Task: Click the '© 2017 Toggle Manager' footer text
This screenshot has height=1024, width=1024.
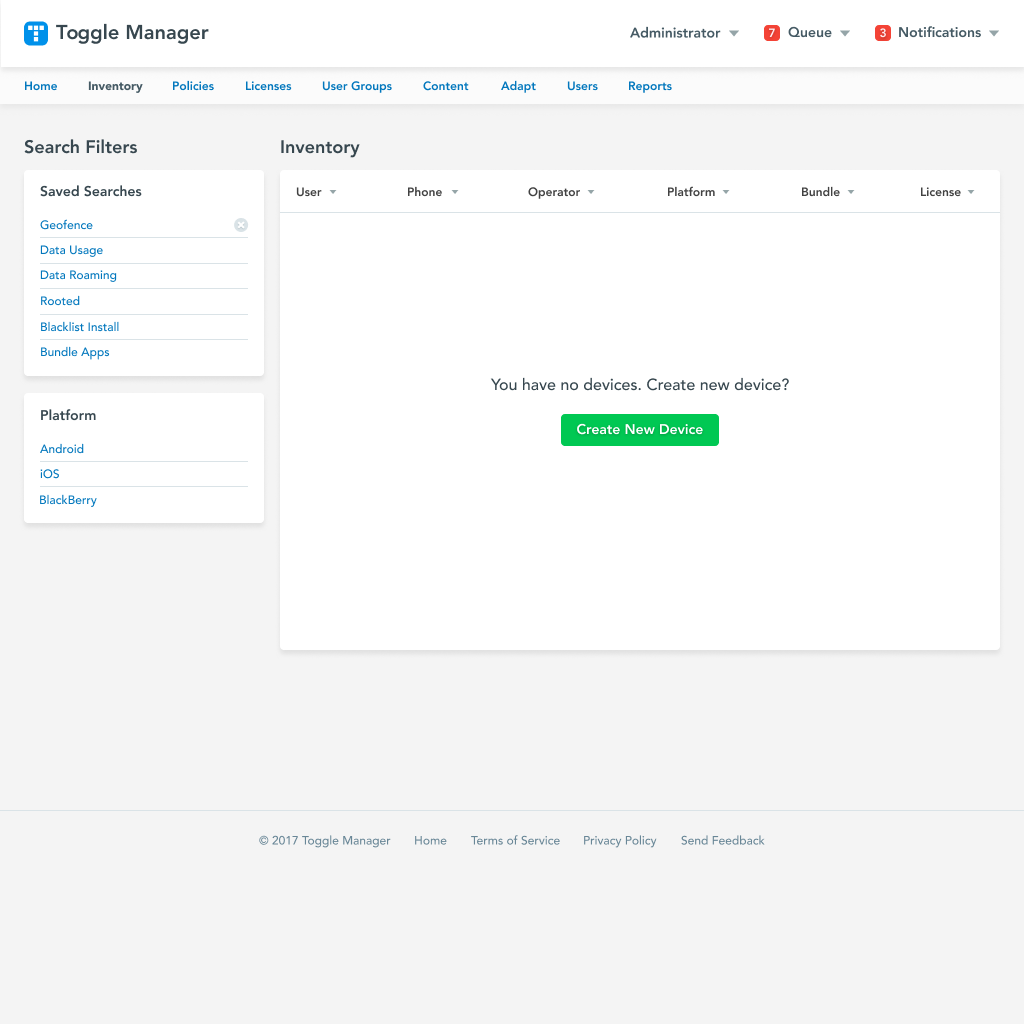Action: (325, 841)
